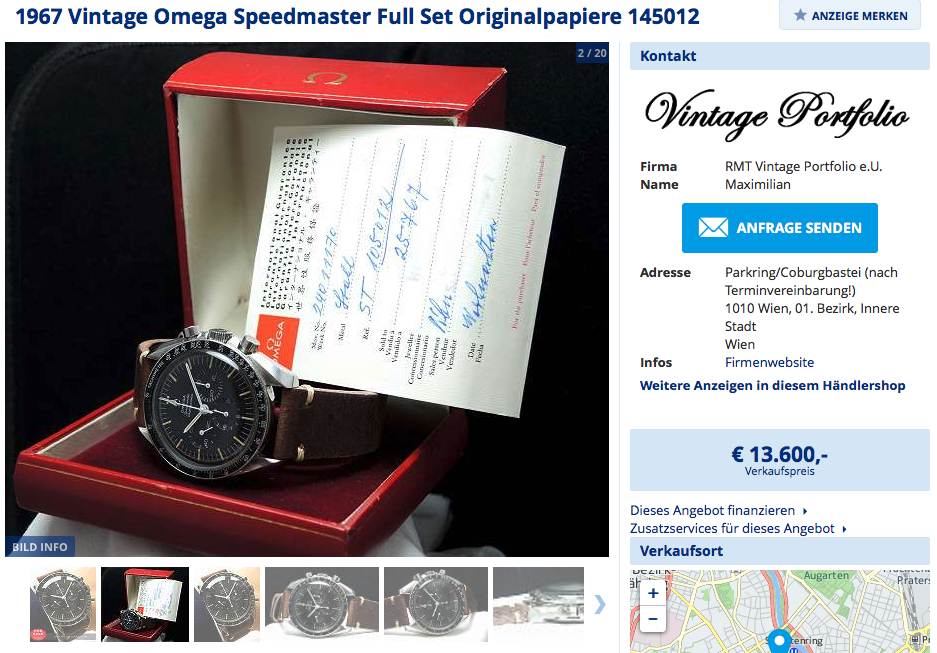Select sixth partially visible thumbnail
The width and height of the screenshot is (937, 653).
tap(538, 605)
